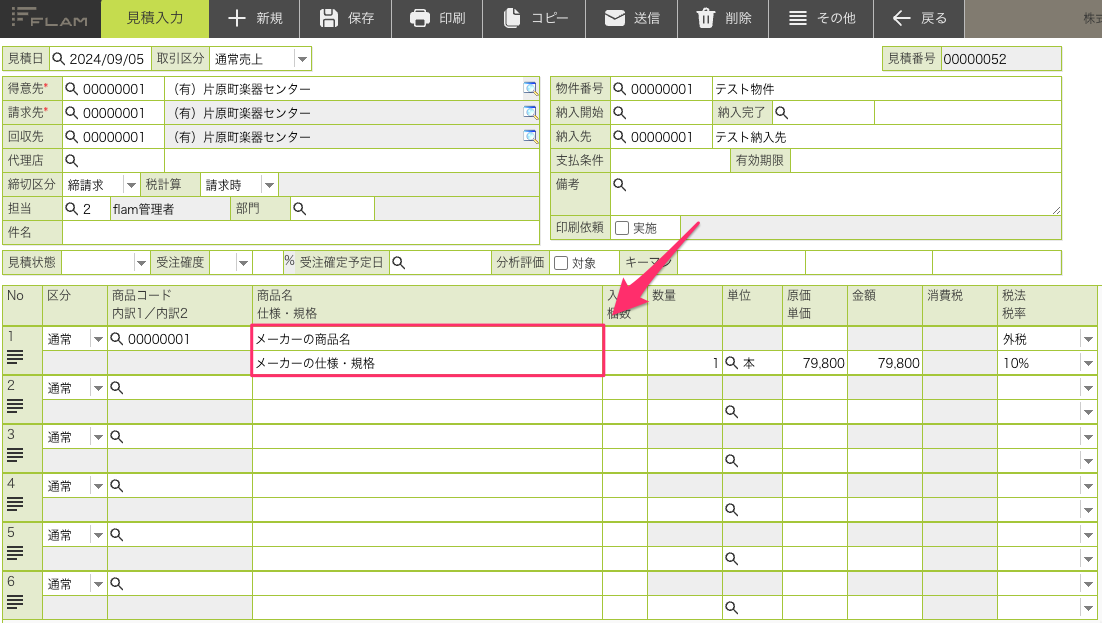Open the その他 menu
Image resolution: width=1102 pixels, height=623 pixels.
pos(822,18)
